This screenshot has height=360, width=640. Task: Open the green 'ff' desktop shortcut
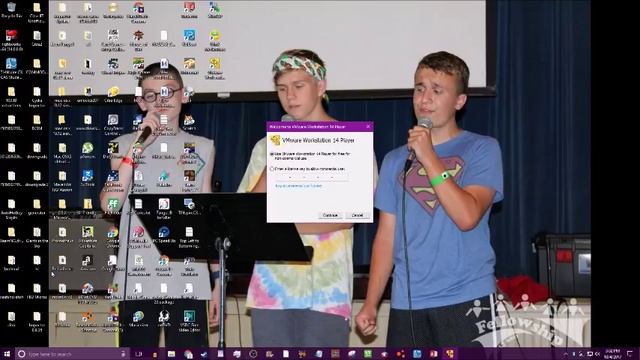click(x=113, y=206)
